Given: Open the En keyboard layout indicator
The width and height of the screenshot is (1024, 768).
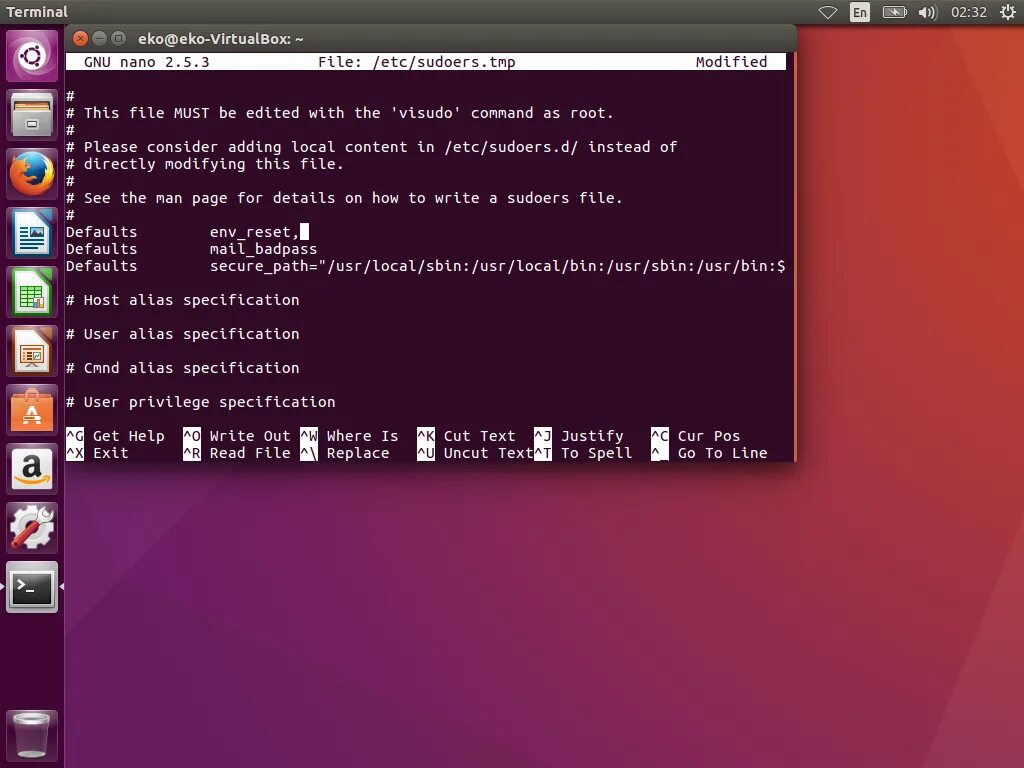Looking at the screenshot, I should point(860,12).
